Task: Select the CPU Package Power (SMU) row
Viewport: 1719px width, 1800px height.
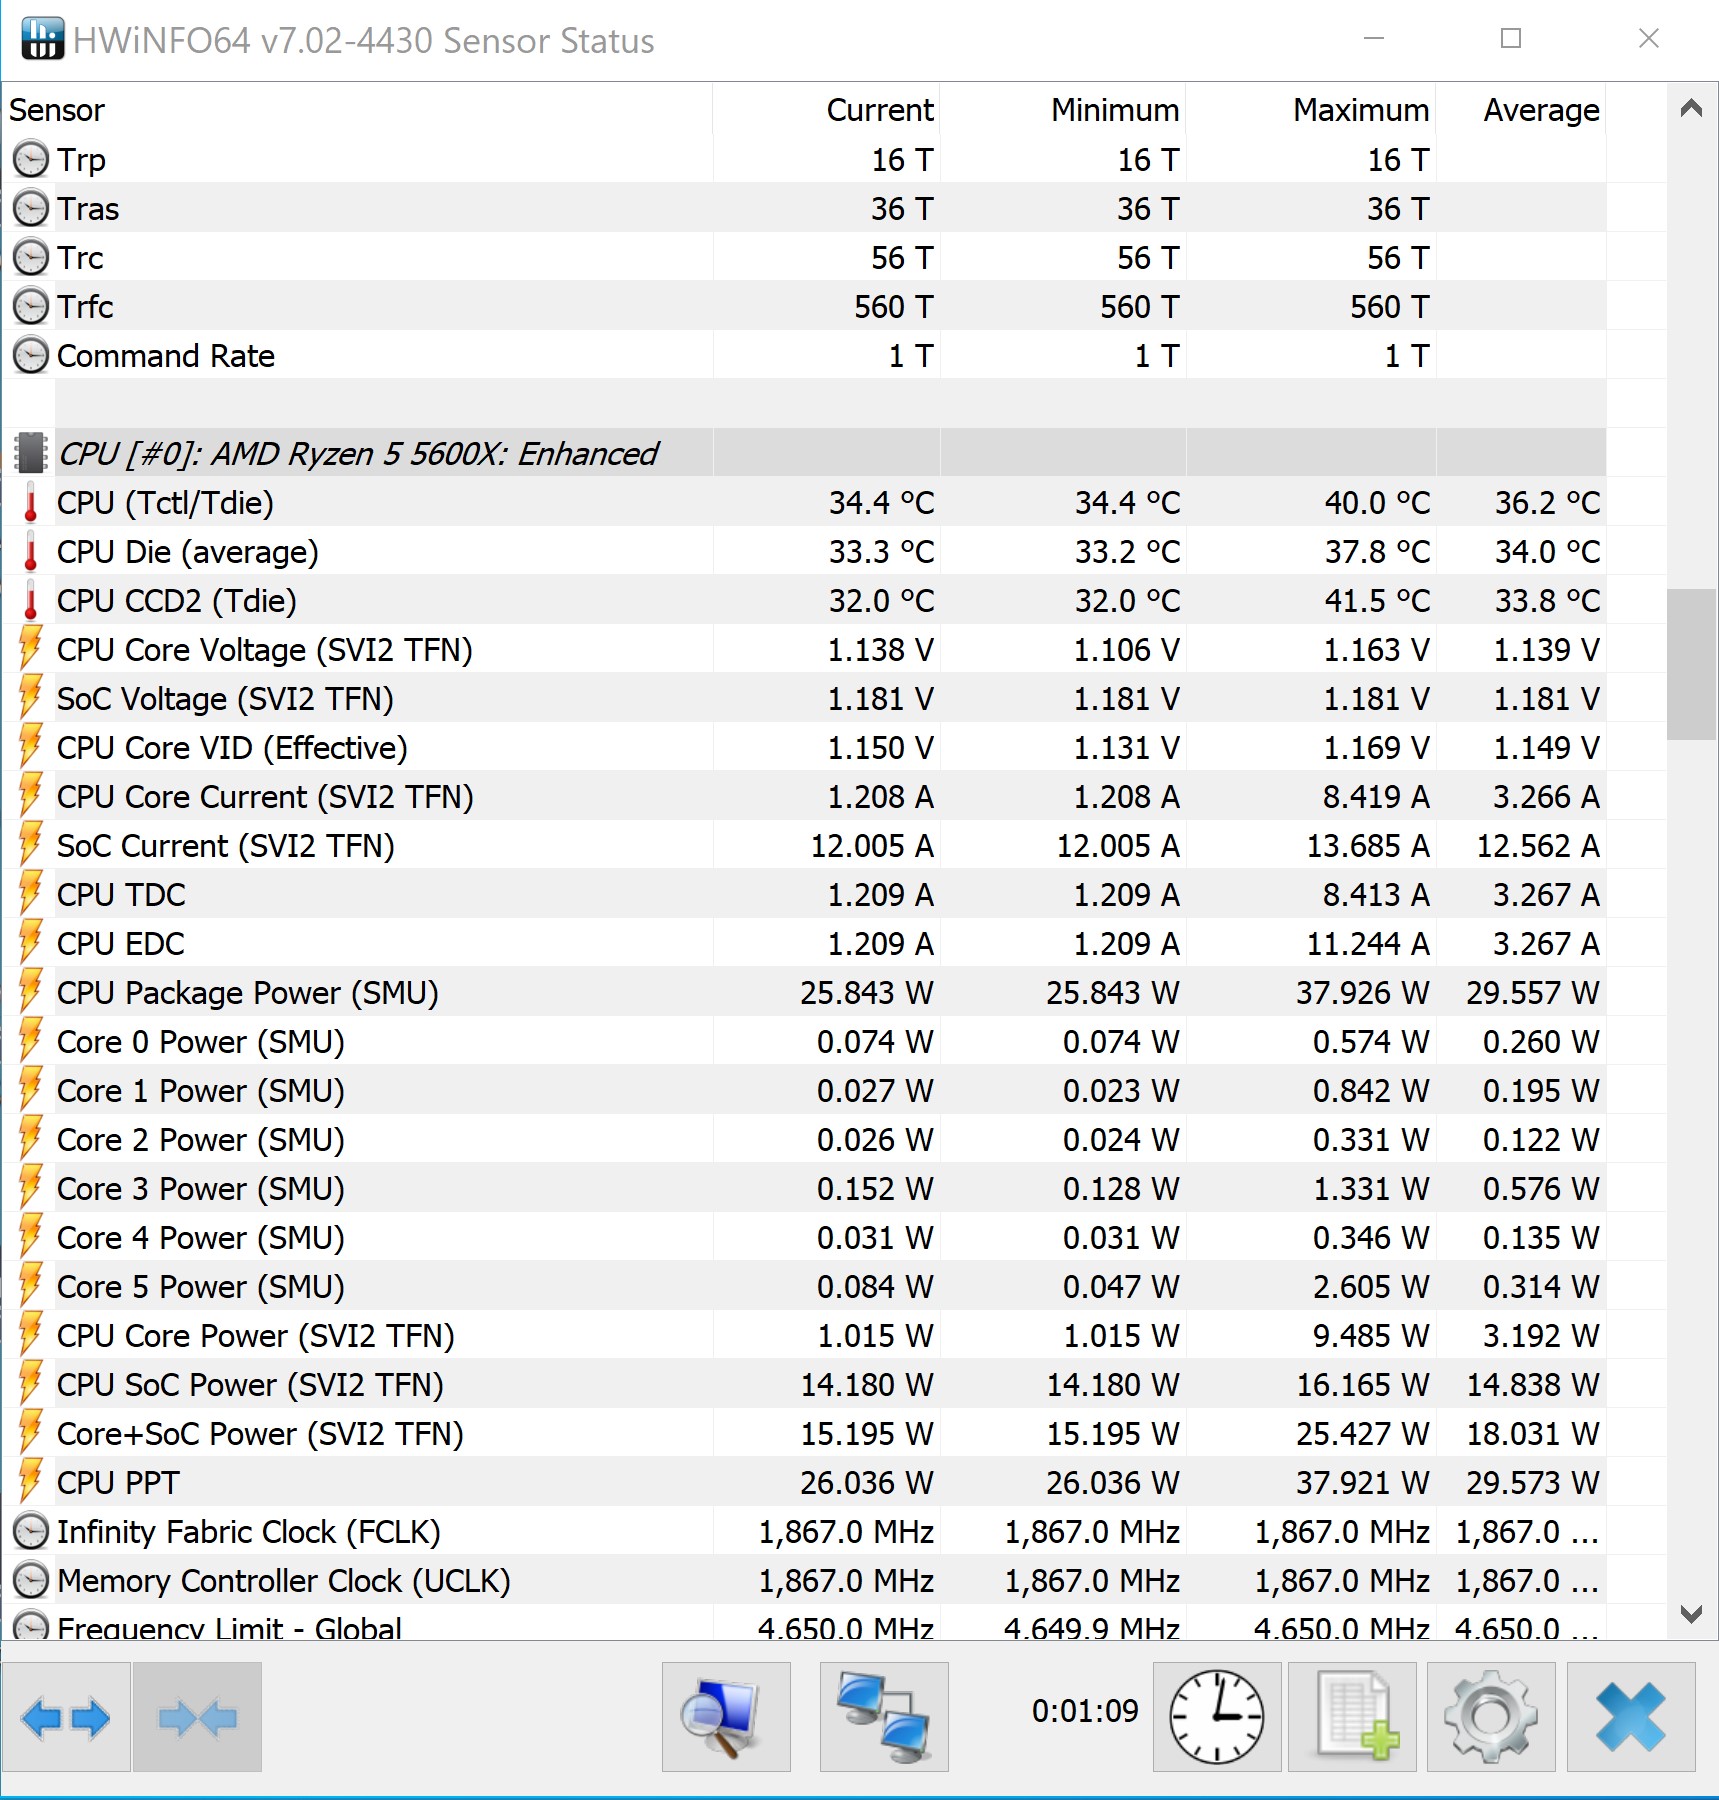Action: [248, 993]
